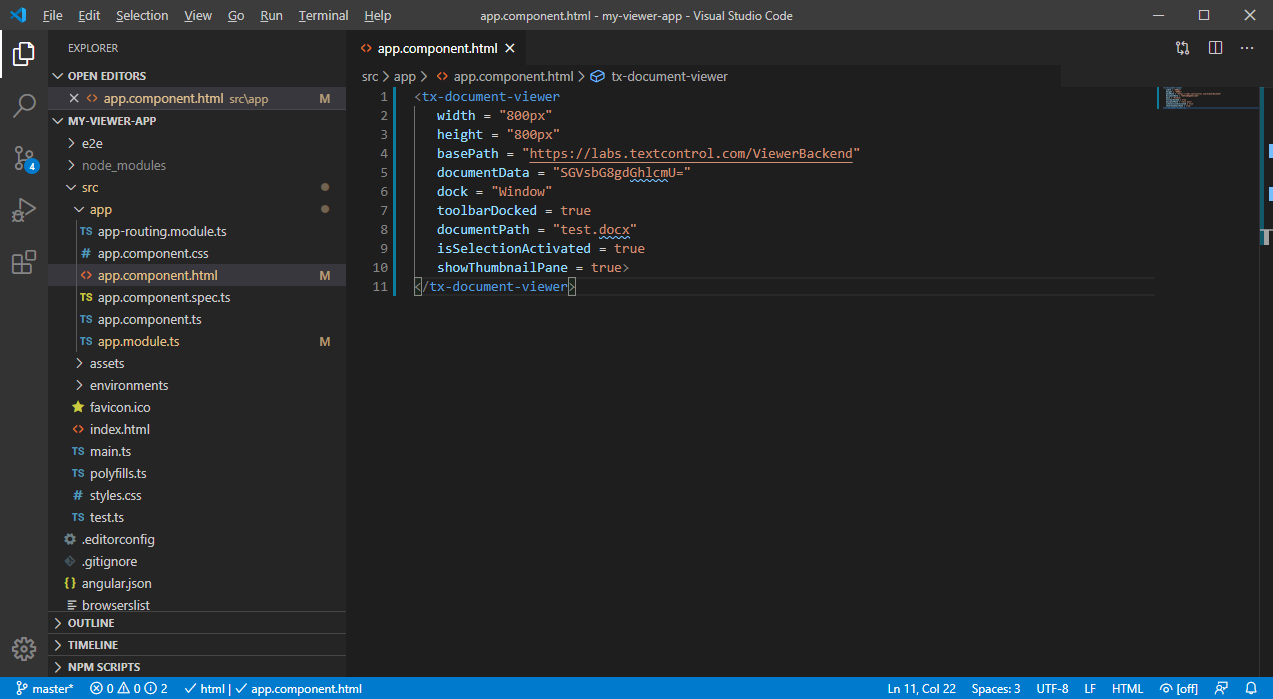The image size is (1273, 699).
Task: Open test.ts file
Action: click(x=197, y=517)
